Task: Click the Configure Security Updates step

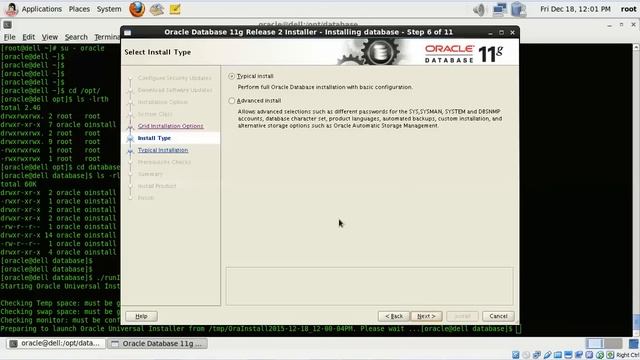Action: point(174,78)
